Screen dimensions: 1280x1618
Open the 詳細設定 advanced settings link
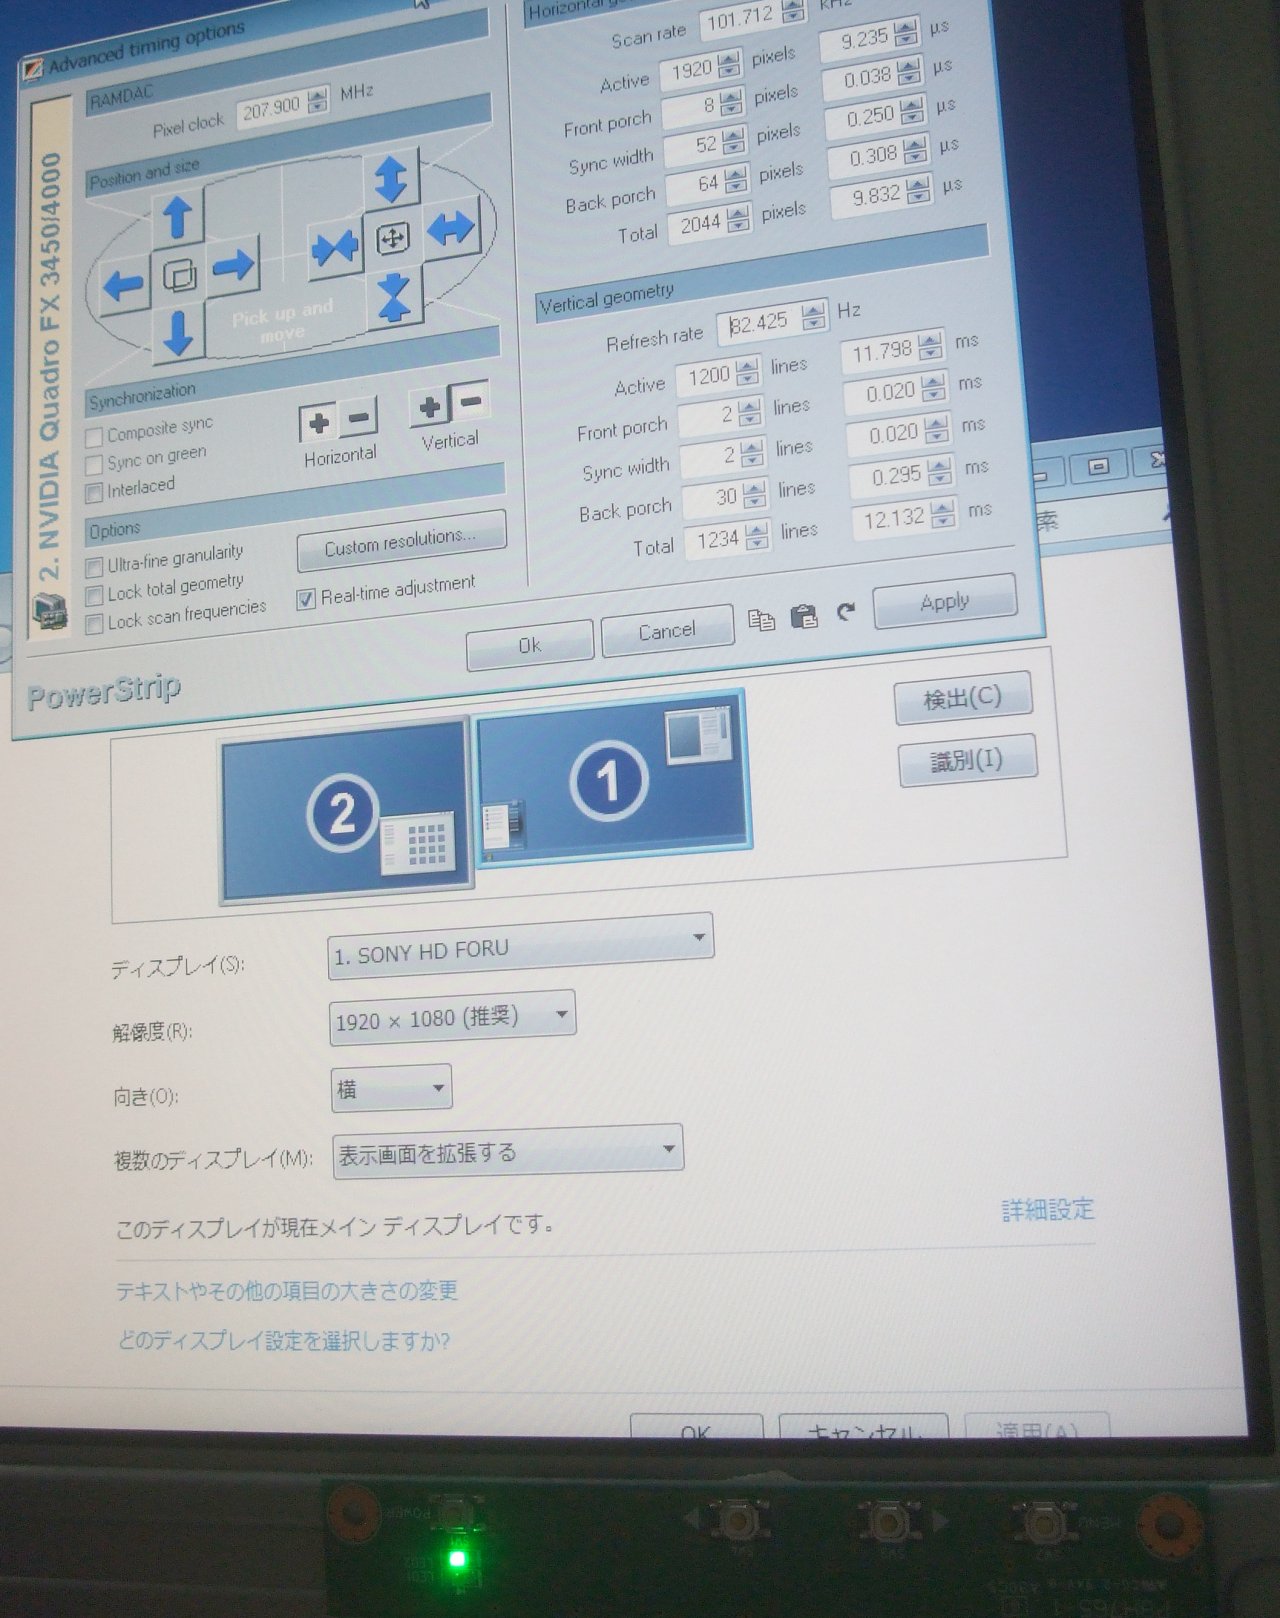pos(1048,1210)
